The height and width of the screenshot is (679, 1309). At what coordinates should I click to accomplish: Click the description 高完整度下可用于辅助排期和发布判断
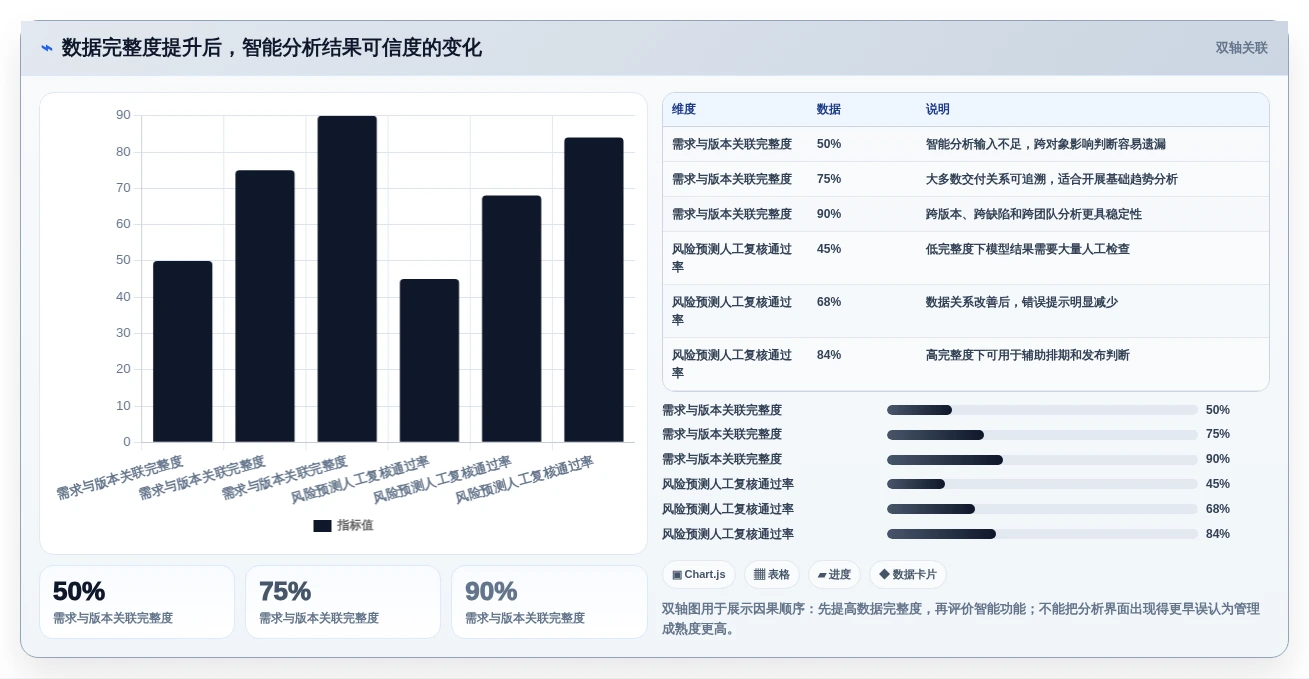click(1028, 355)
